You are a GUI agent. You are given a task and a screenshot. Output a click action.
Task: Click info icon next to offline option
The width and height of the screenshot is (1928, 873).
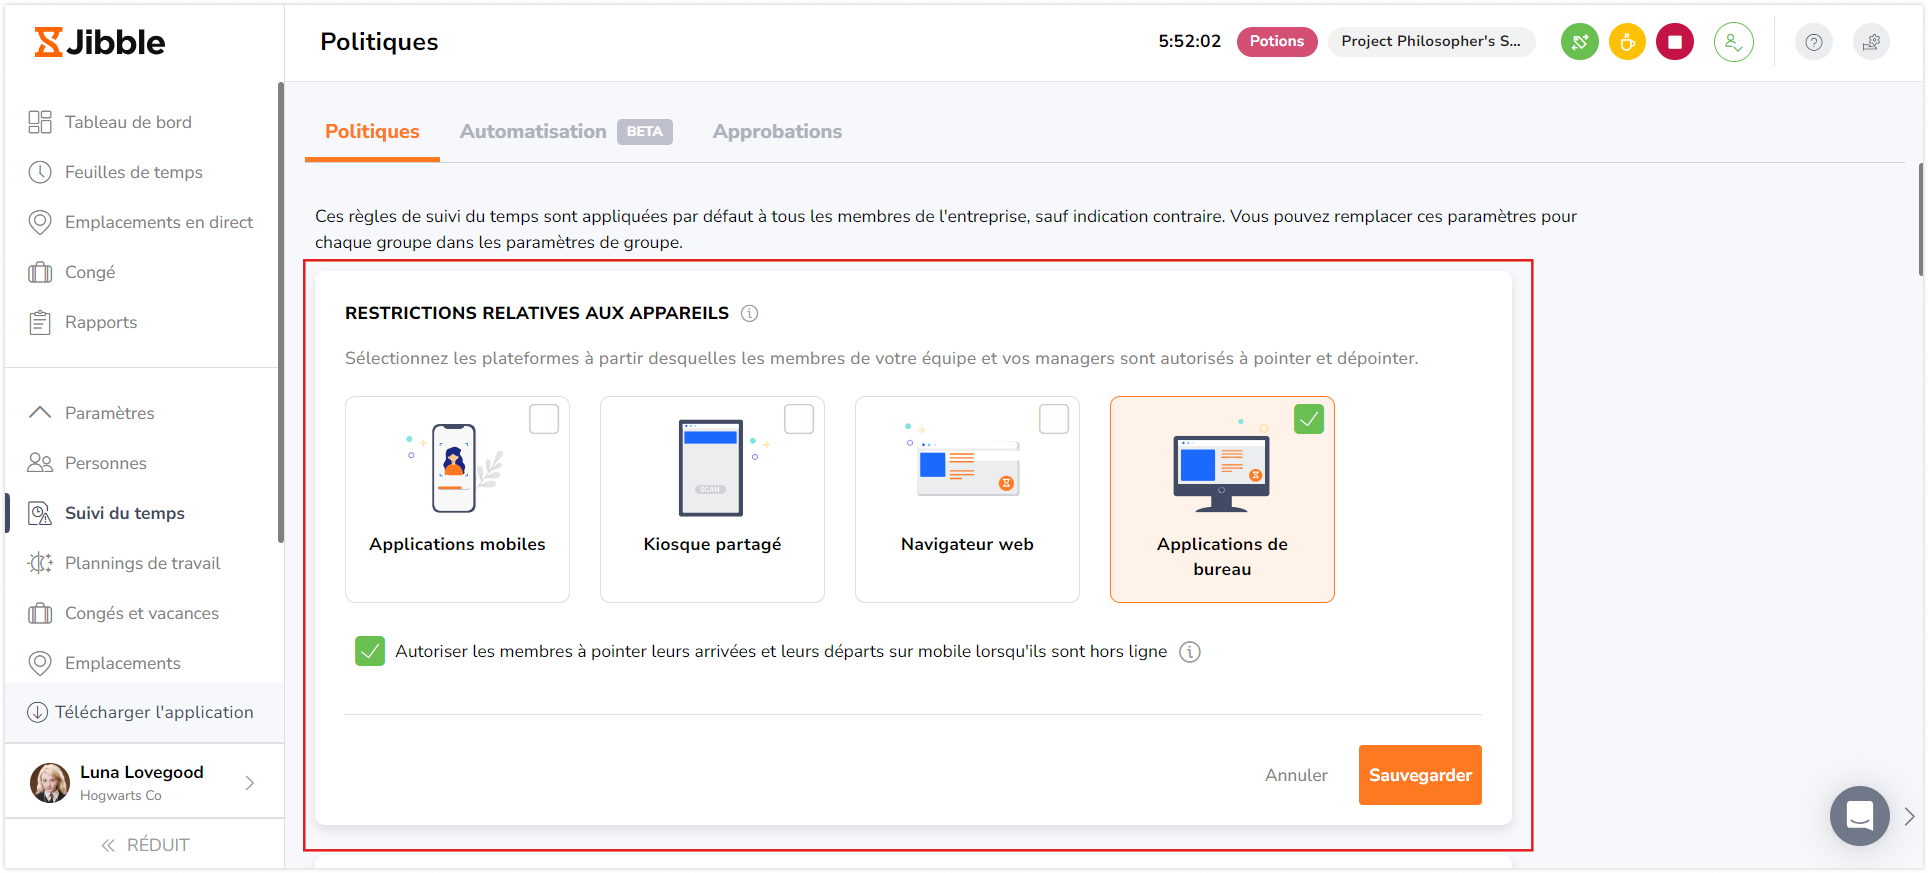(1189, 652)
